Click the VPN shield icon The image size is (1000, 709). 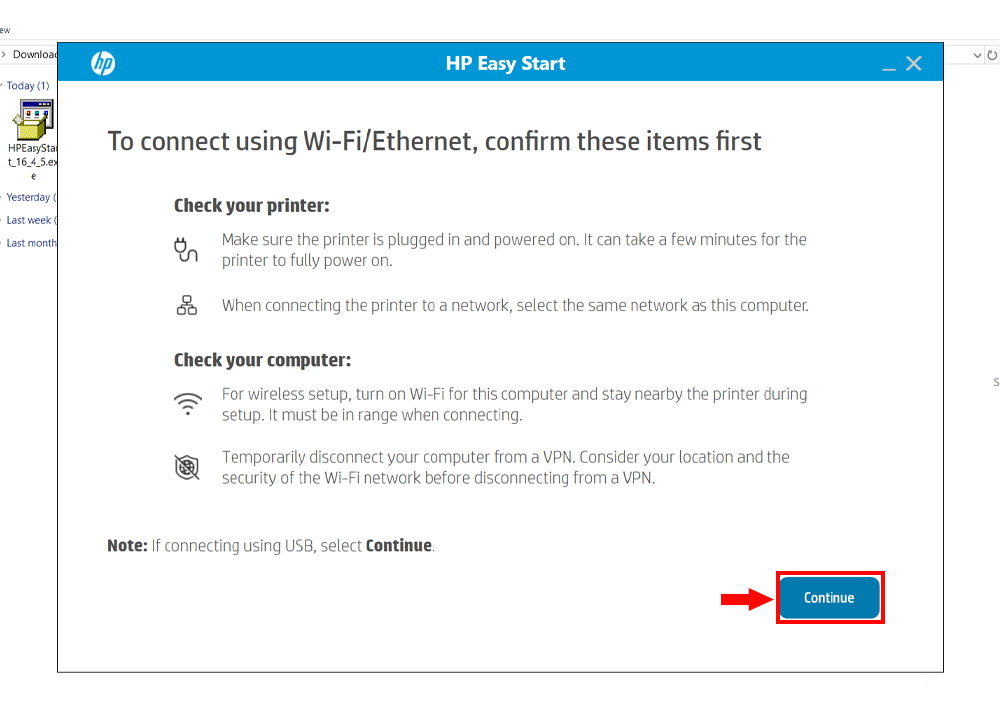pos(187,467)
